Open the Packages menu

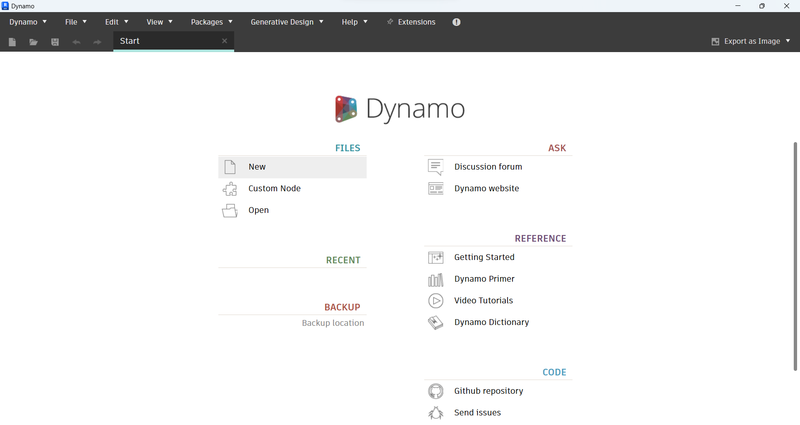coord(212,22)
